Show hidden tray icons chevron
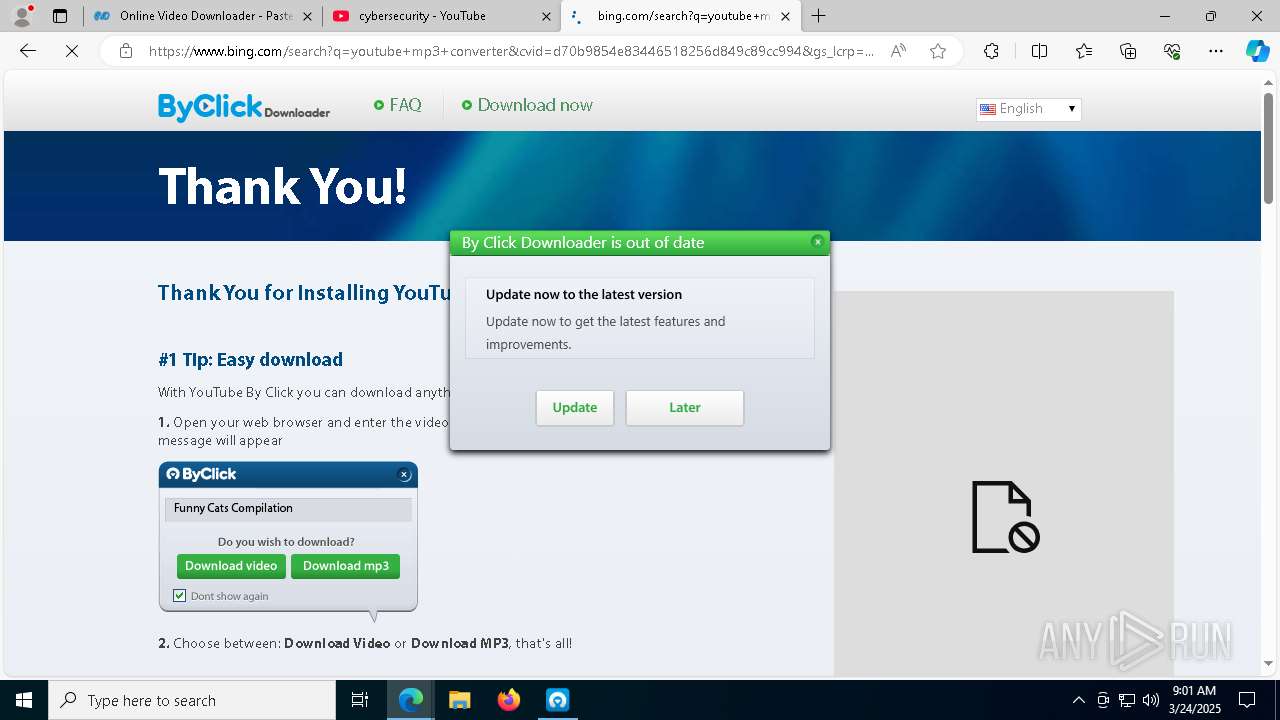1280x720 pixels. click(1078, 700)
